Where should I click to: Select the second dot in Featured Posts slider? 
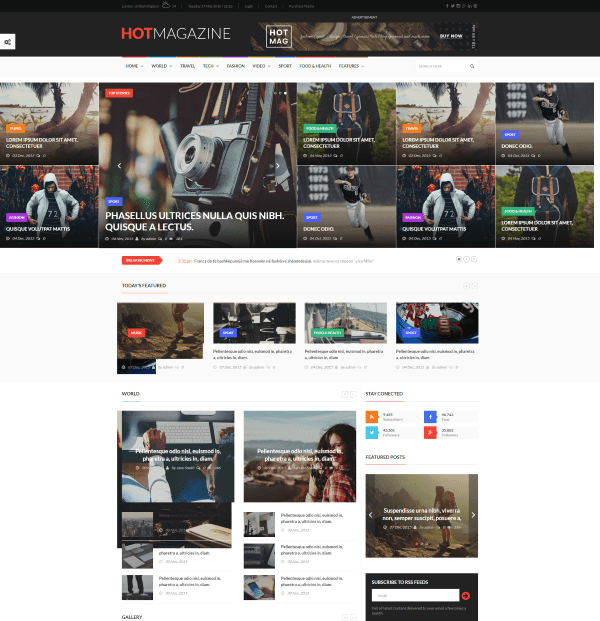click(421, 544)
